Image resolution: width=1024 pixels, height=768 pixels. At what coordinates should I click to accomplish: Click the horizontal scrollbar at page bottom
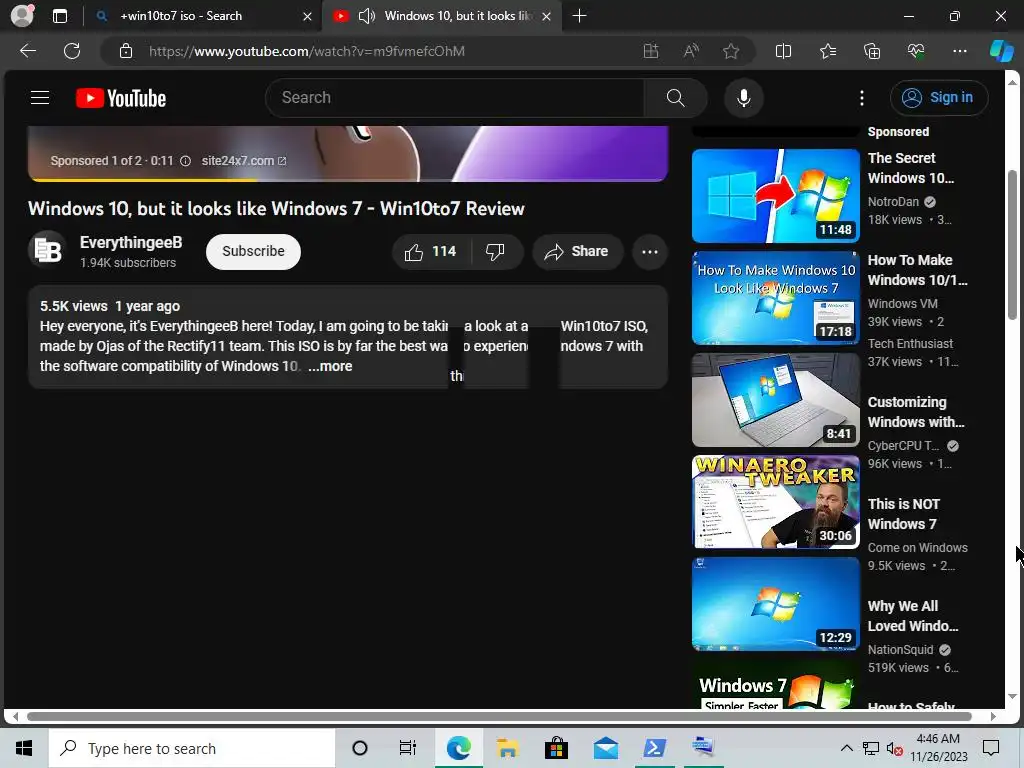point(499,716)
